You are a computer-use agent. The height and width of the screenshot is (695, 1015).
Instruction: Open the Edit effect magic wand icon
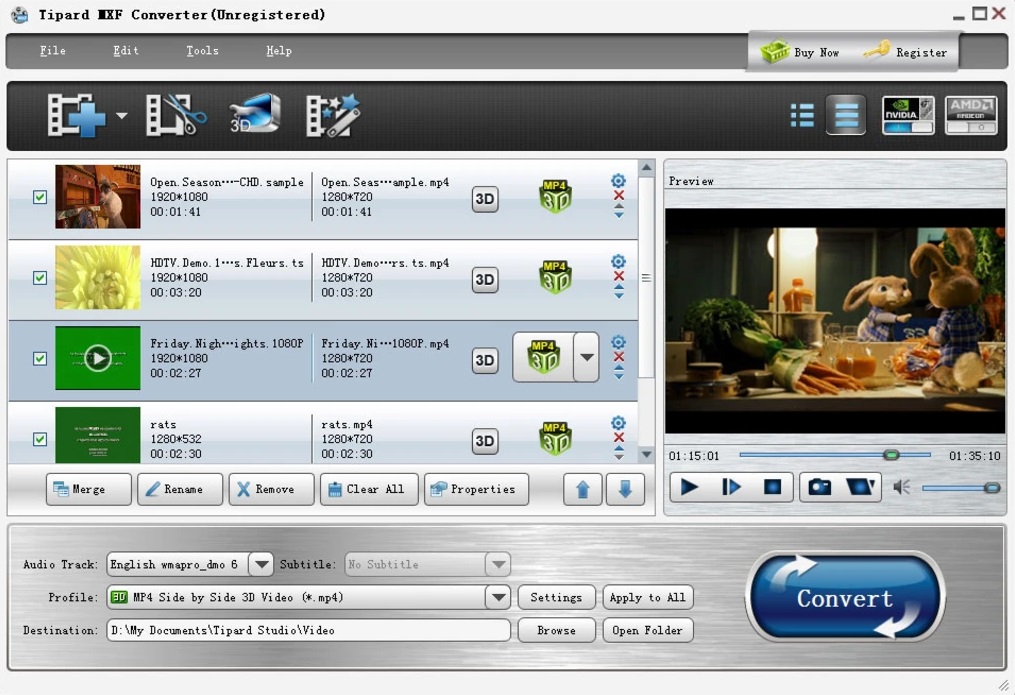point(333,115)
